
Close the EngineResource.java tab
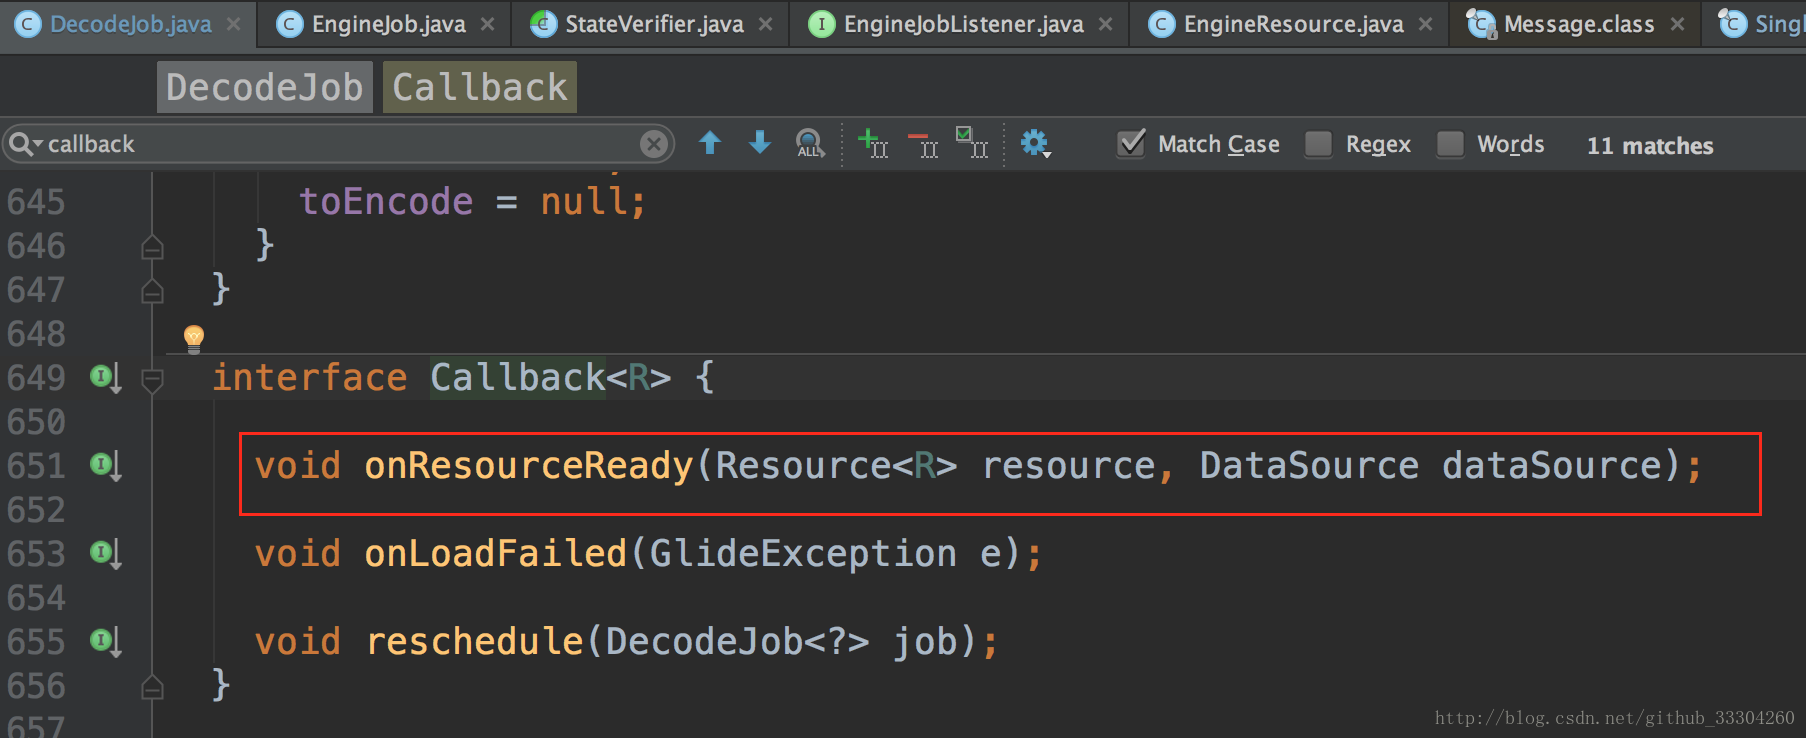coord(1426,24)
